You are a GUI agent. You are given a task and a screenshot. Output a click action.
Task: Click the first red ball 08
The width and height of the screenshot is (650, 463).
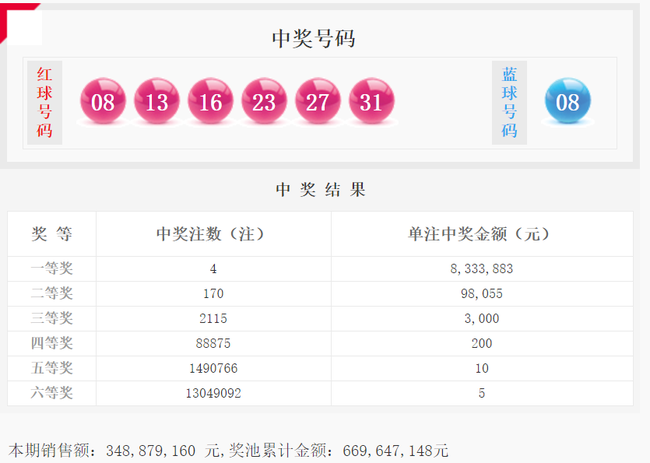click(103, 101)
